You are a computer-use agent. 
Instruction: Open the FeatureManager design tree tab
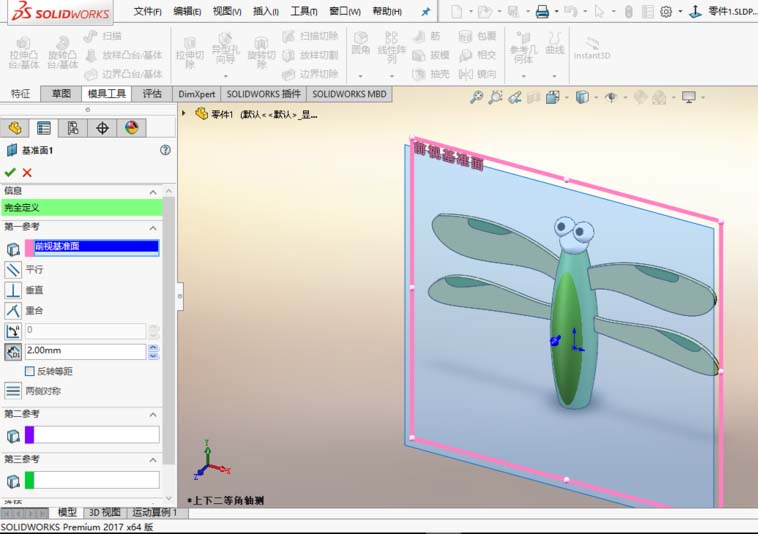[15, 128]
